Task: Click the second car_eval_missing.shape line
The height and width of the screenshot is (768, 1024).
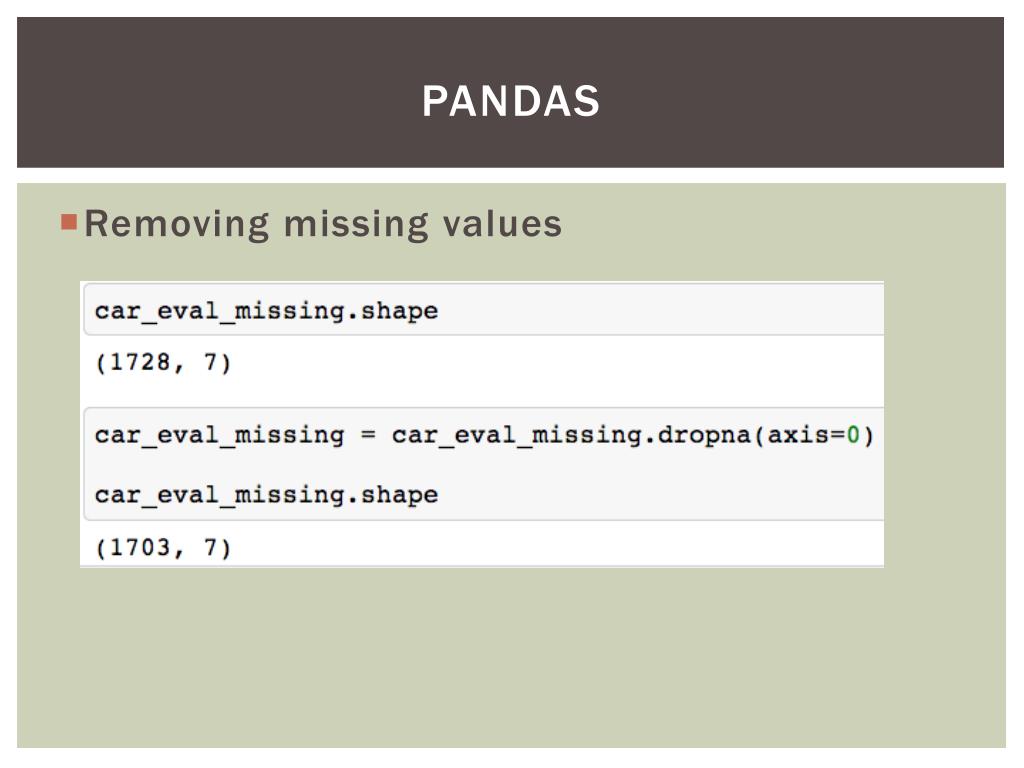Action: point(266,494)
